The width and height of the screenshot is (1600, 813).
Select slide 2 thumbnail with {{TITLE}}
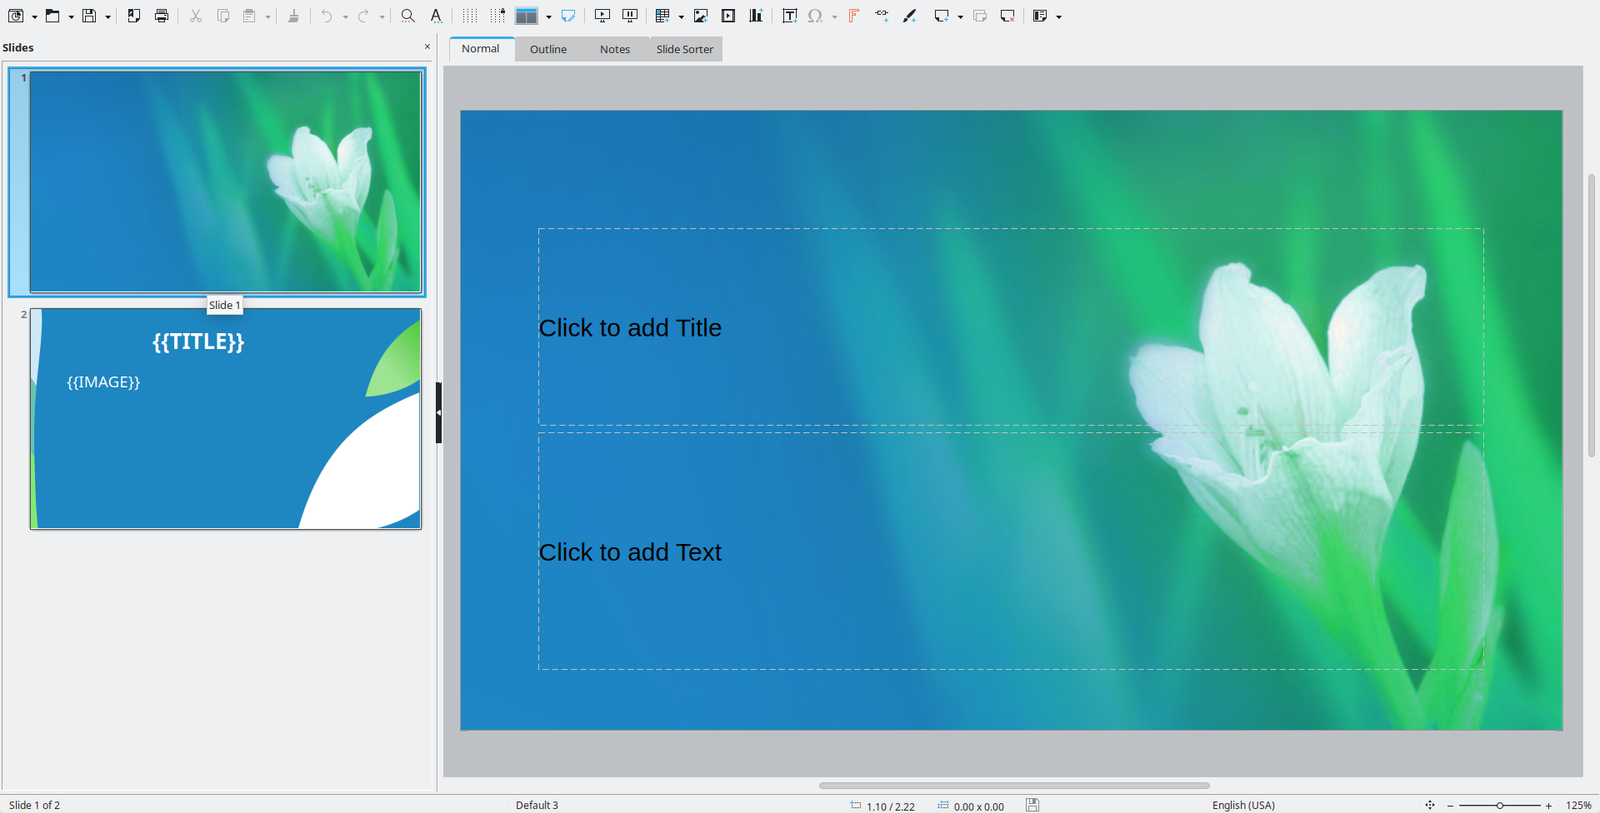tap(226, 418)
